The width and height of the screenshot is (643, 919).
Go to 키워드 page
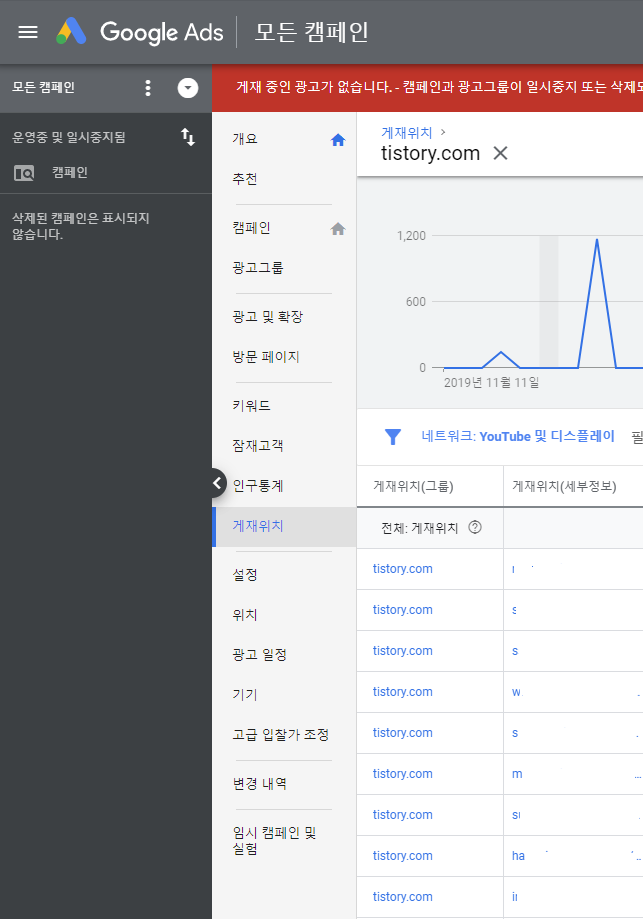tap(251, 406)
